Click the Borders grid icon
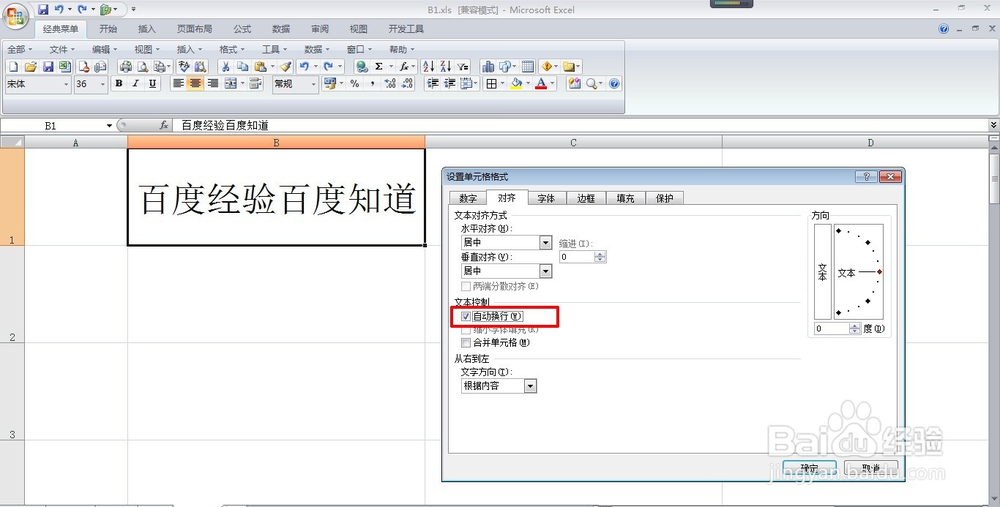Image resolution: width=1000 pixels, height=507 pixels. point(491,84)
